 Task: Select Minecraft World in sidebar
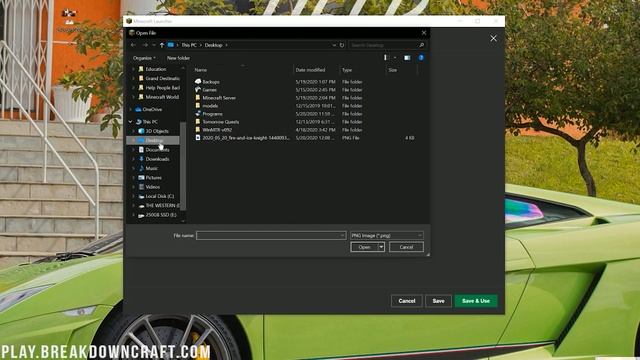coord(162,97)
